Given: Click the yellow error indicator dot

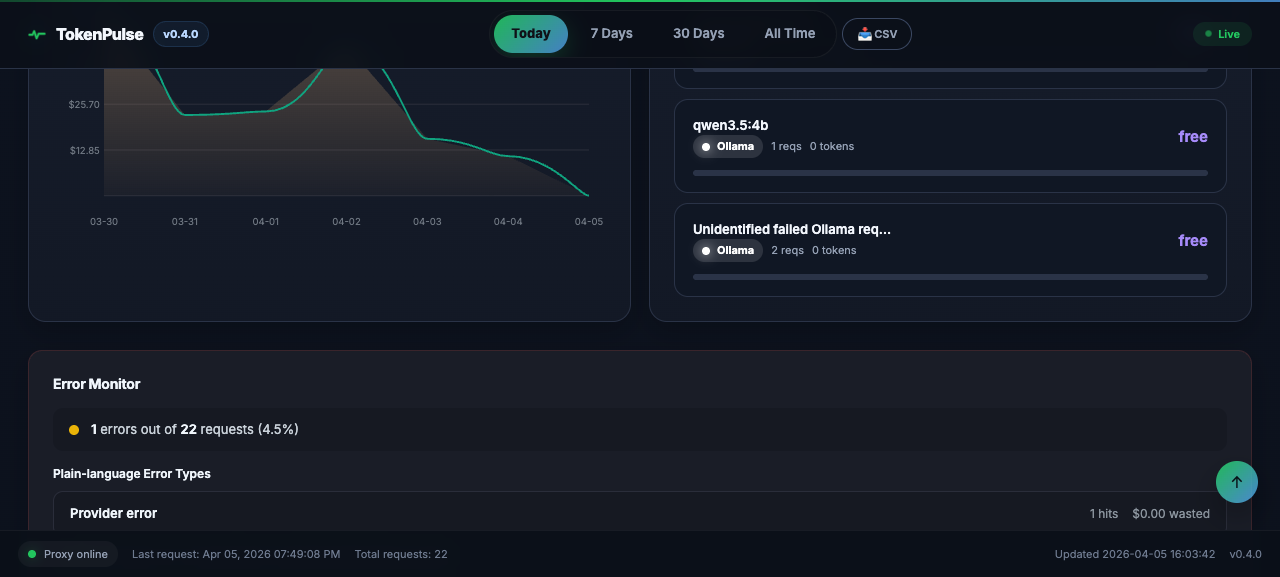Looking at the screenshot, I should 73,428.
